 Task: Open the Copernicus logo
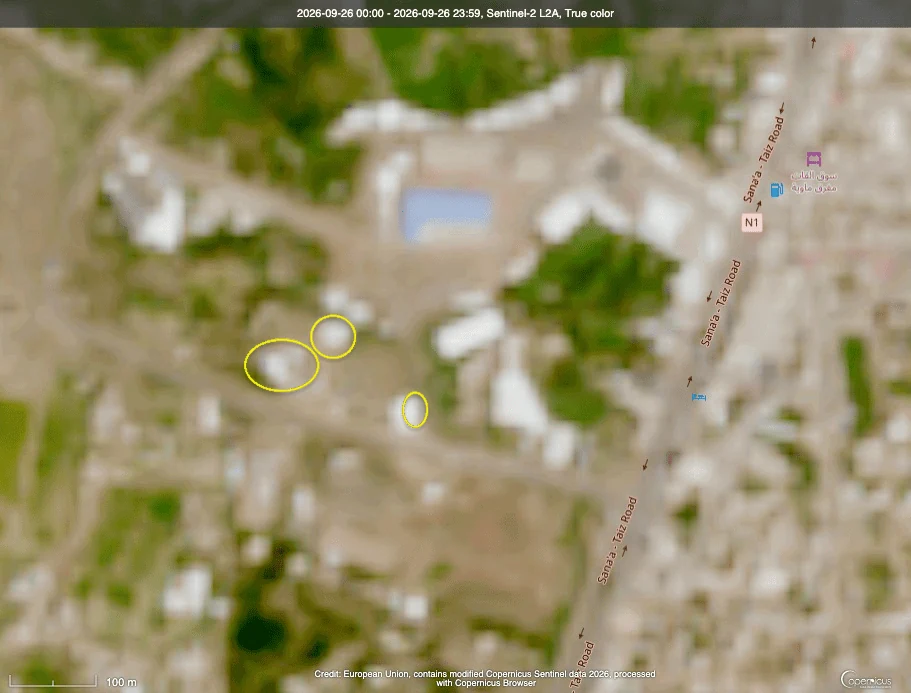coord(866,679)
